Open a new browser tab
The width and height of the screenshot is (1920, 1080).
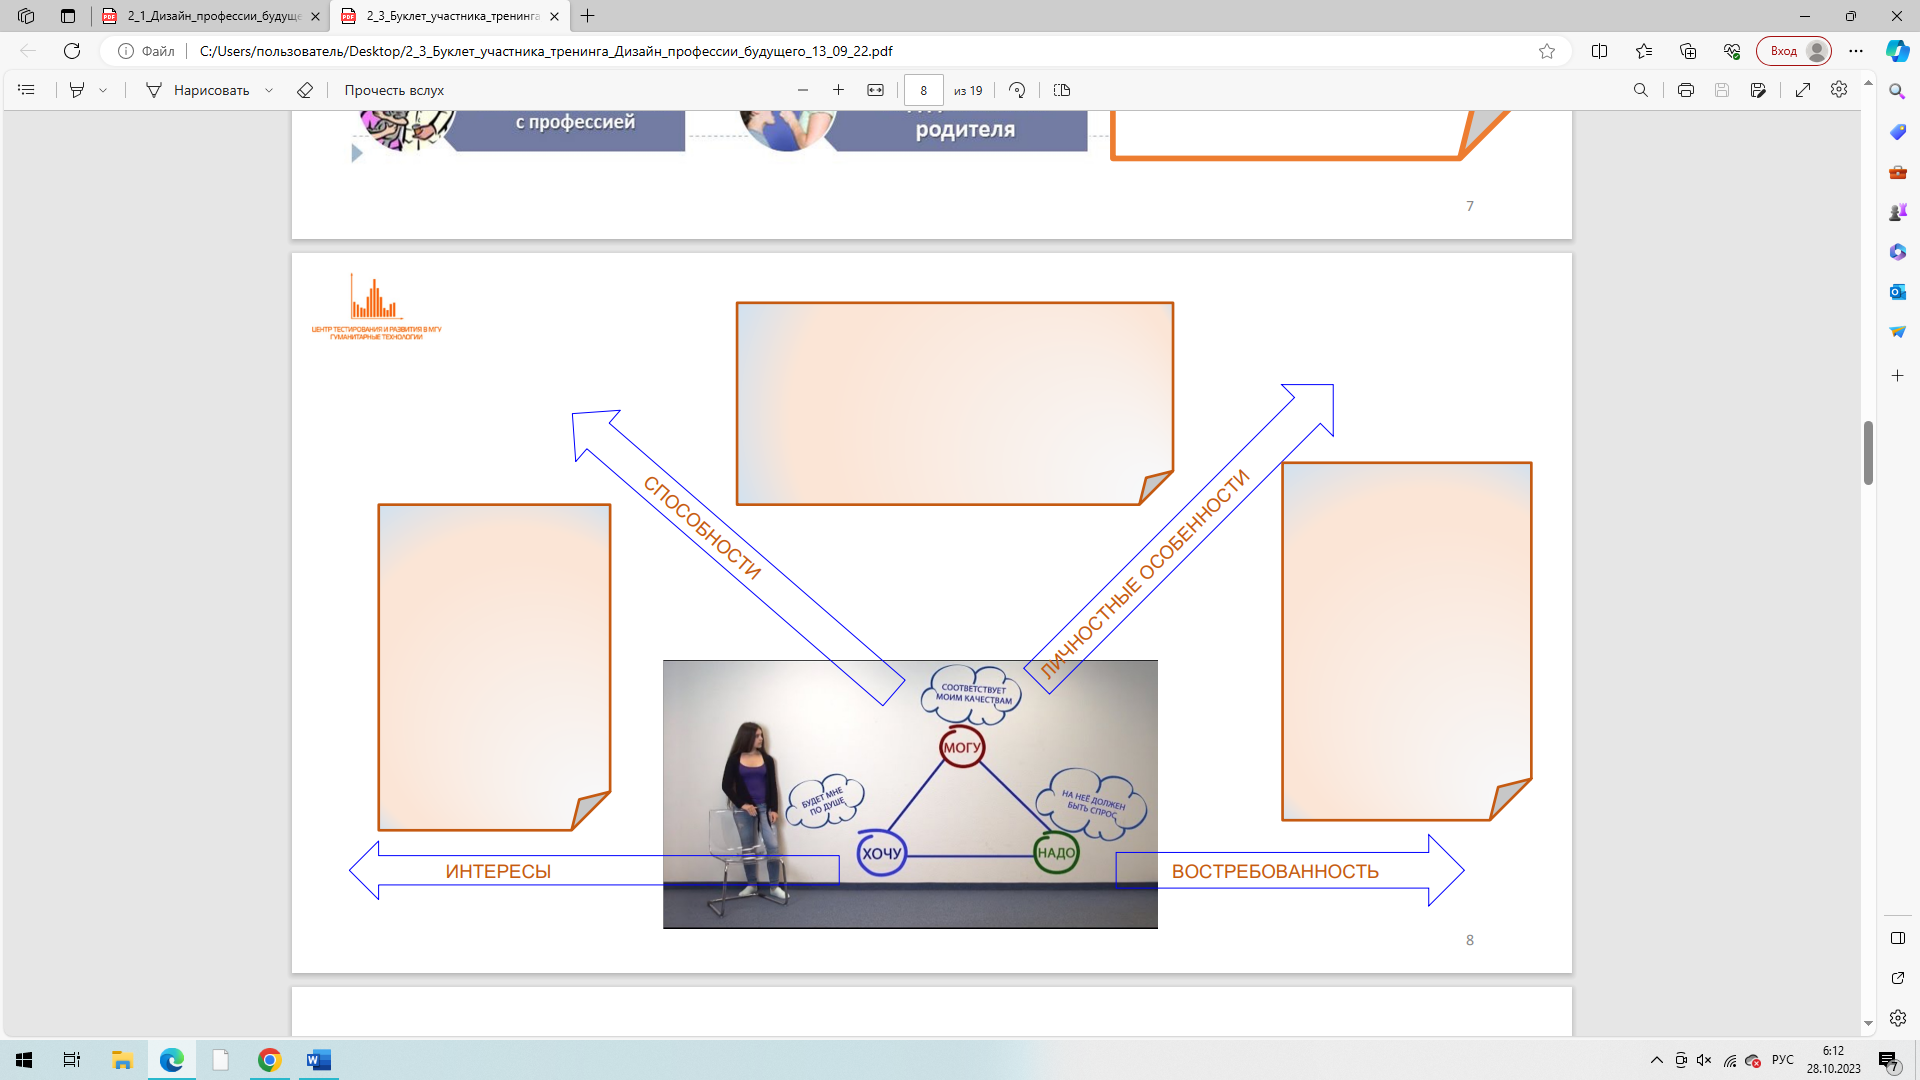588,16
